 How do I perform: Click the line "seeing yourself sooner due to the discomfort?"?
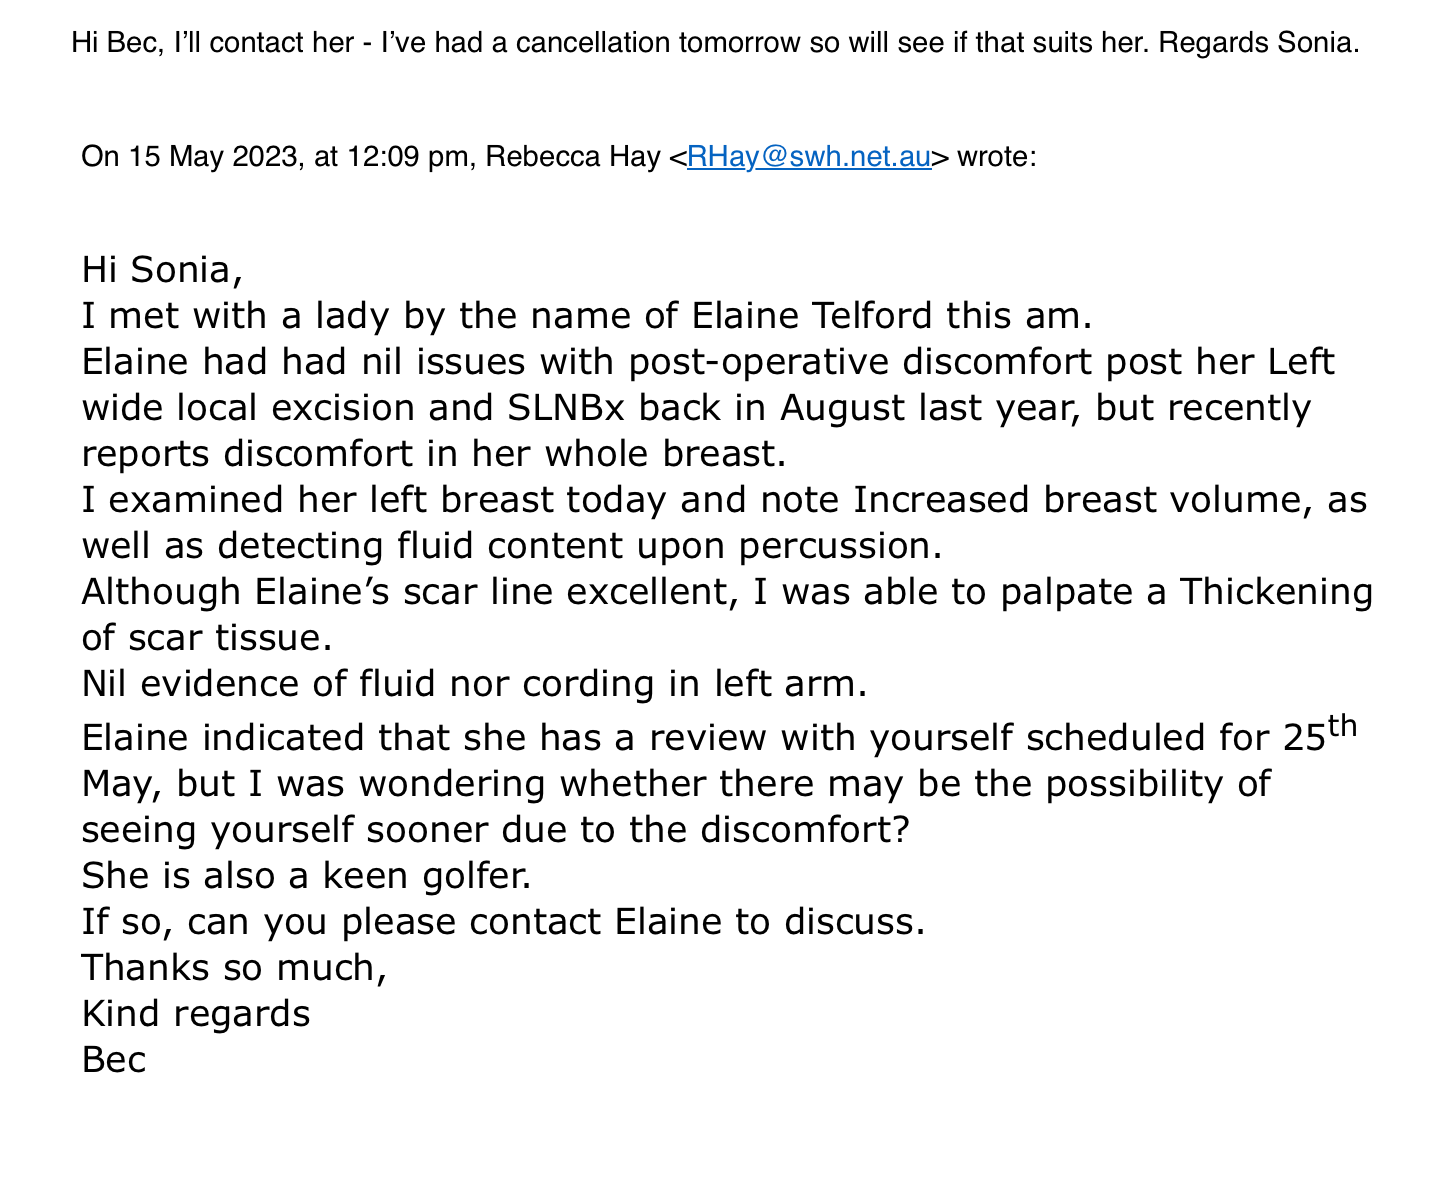[x=495, y=829]
